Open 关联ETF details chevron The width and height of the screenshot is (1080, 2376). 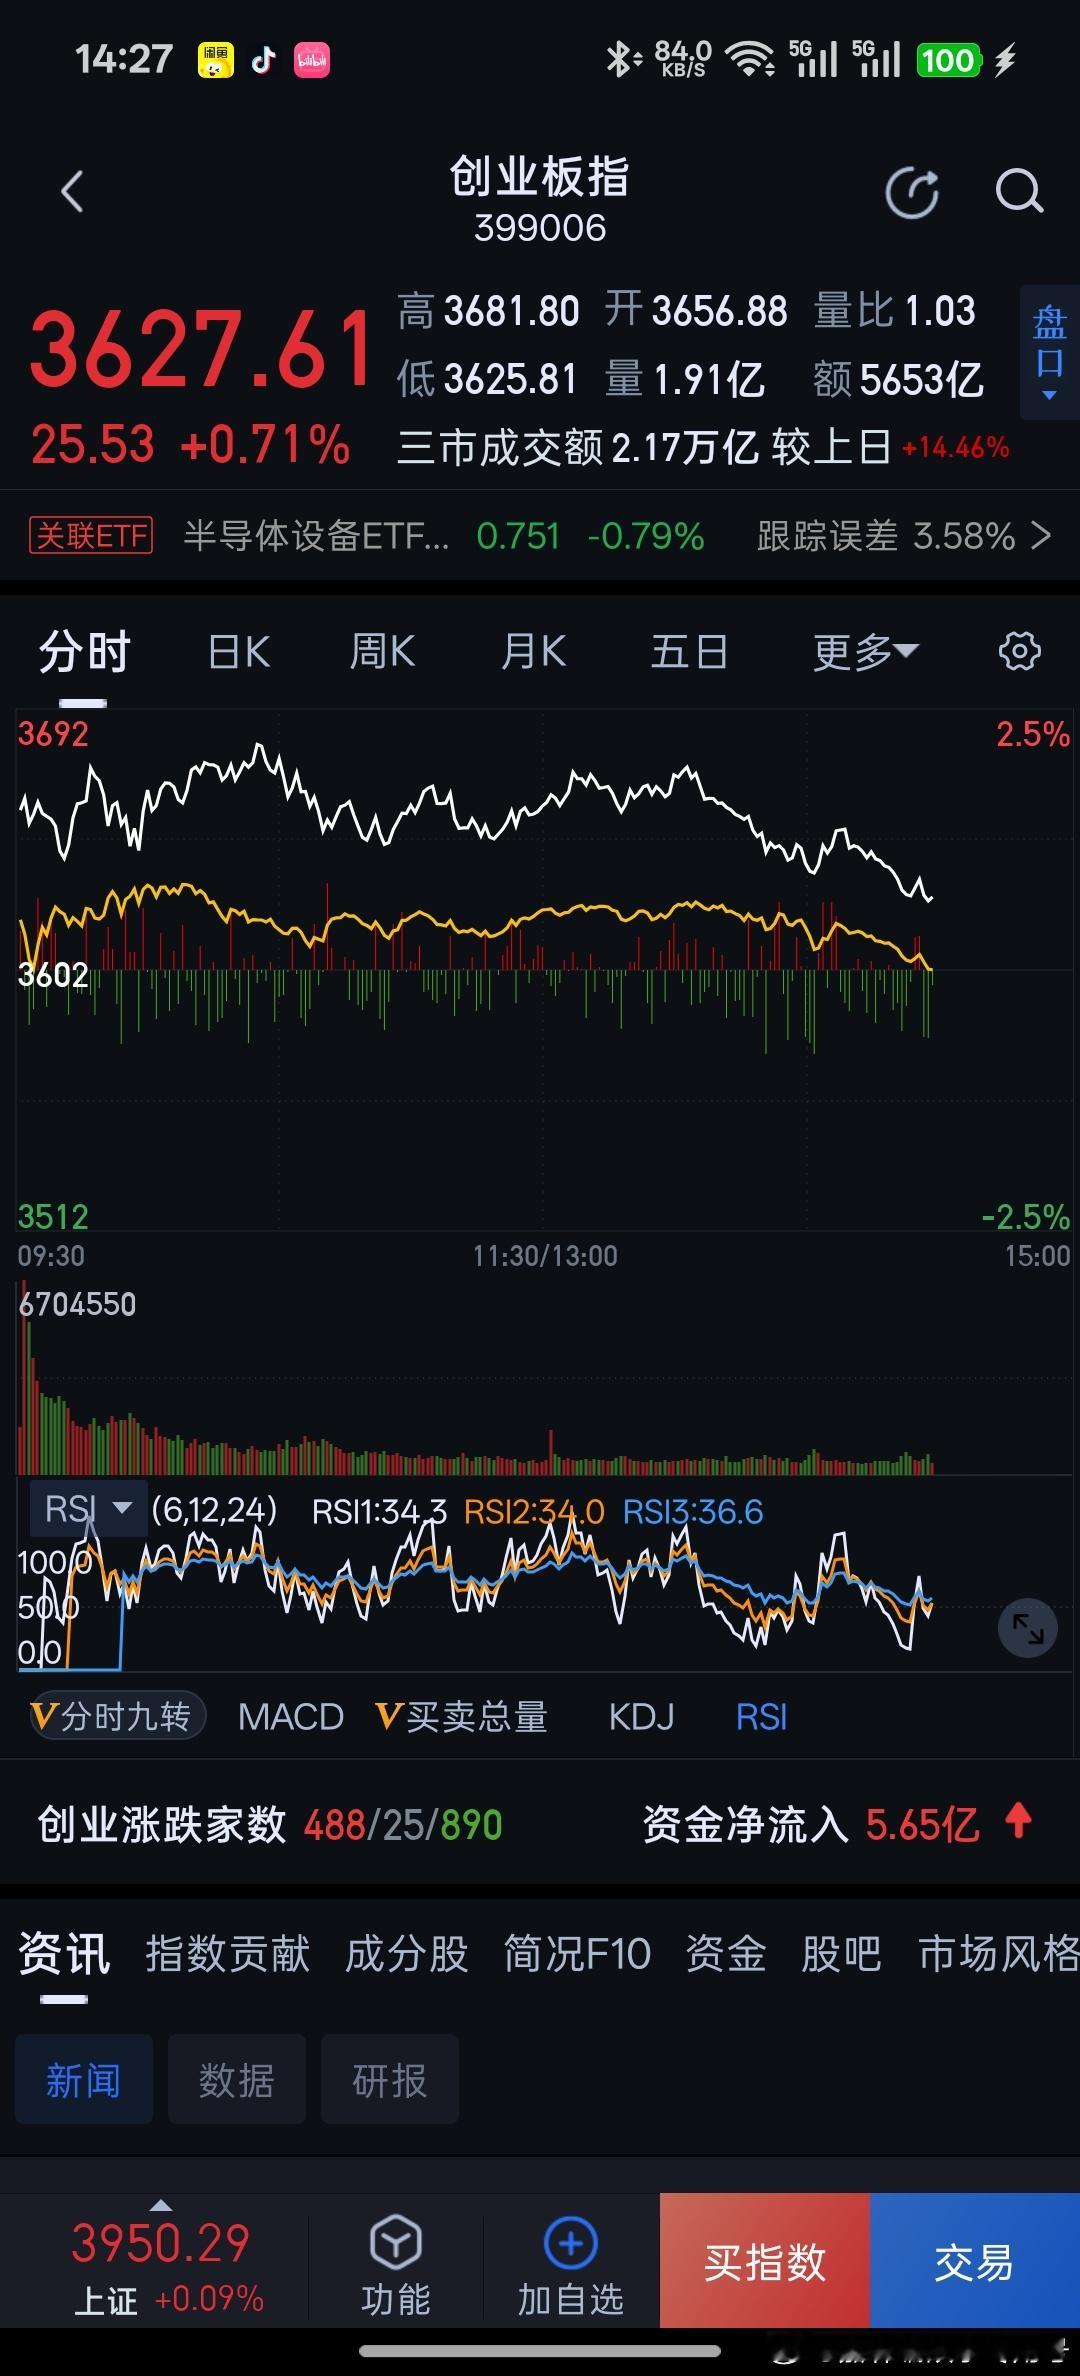tap(1041, 536)
